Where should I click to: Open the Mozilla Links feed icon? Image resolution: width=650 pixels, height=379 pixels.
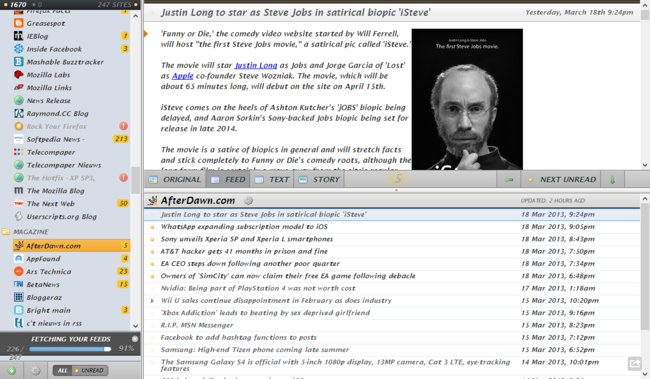[x=19, y=87]
